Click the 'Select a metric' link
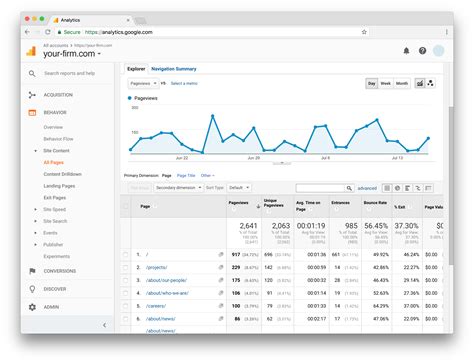The width and height of the screenshot is (474, 363). [184, 84]
